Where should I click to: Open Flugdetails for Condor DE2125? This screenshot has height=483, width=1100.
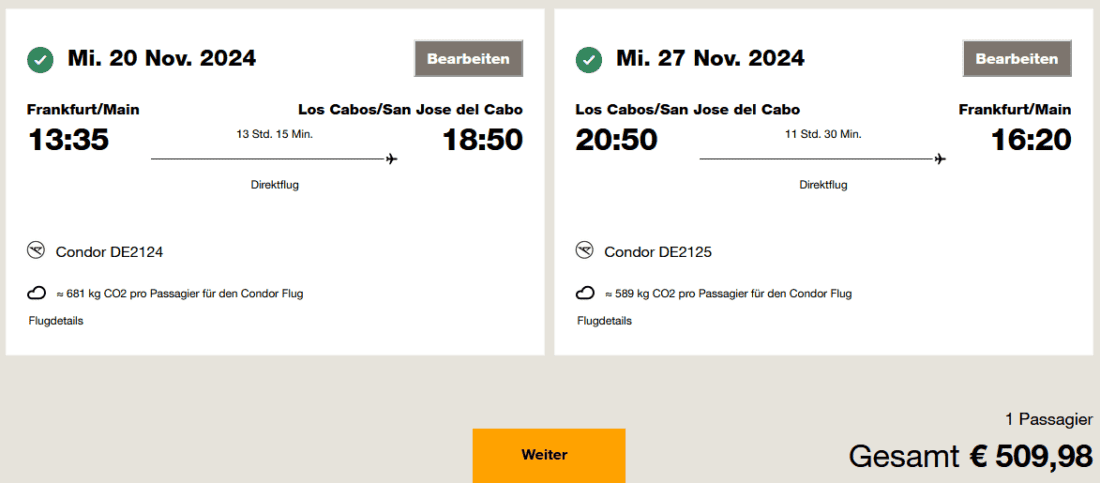tap(604, 321)
